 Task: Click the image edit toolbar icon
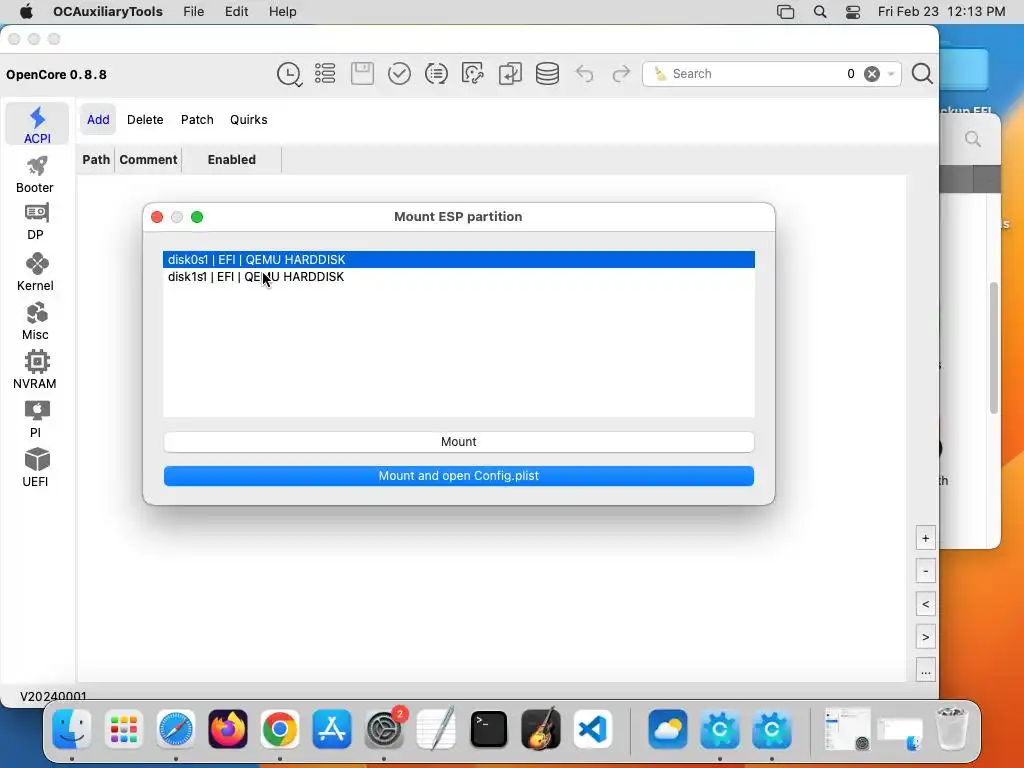(473, 74)
